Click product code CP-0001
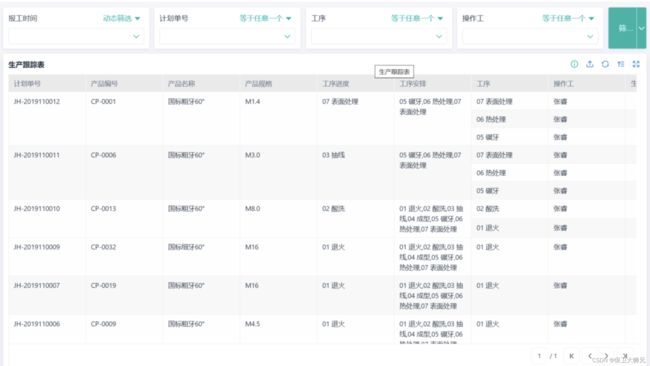The width and height of the screenshot is (650, 366). [103, 102]
